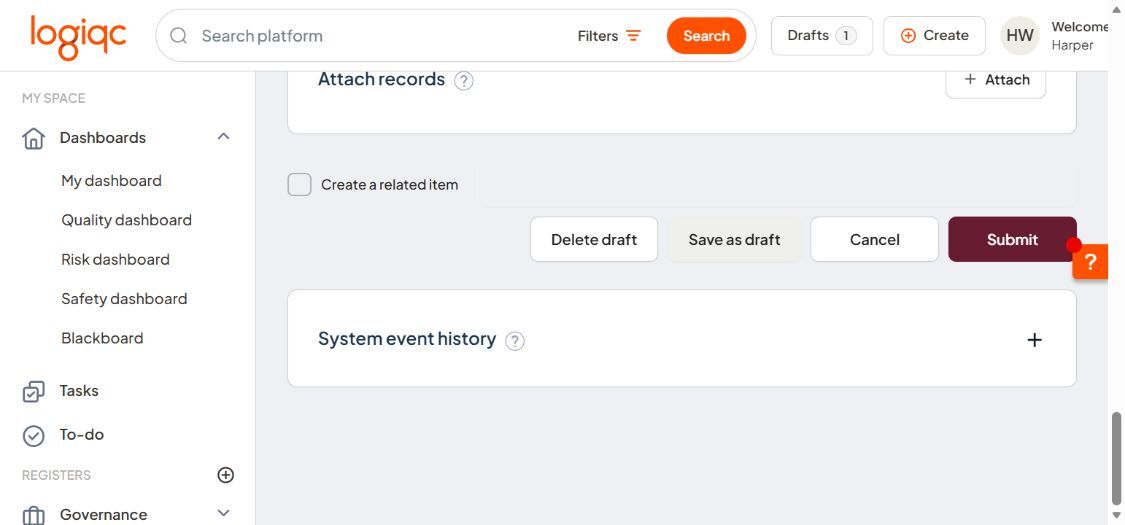This screenshot has width=1125, height=525.
Task: Click the Cancel button
Action: (875, 240)
